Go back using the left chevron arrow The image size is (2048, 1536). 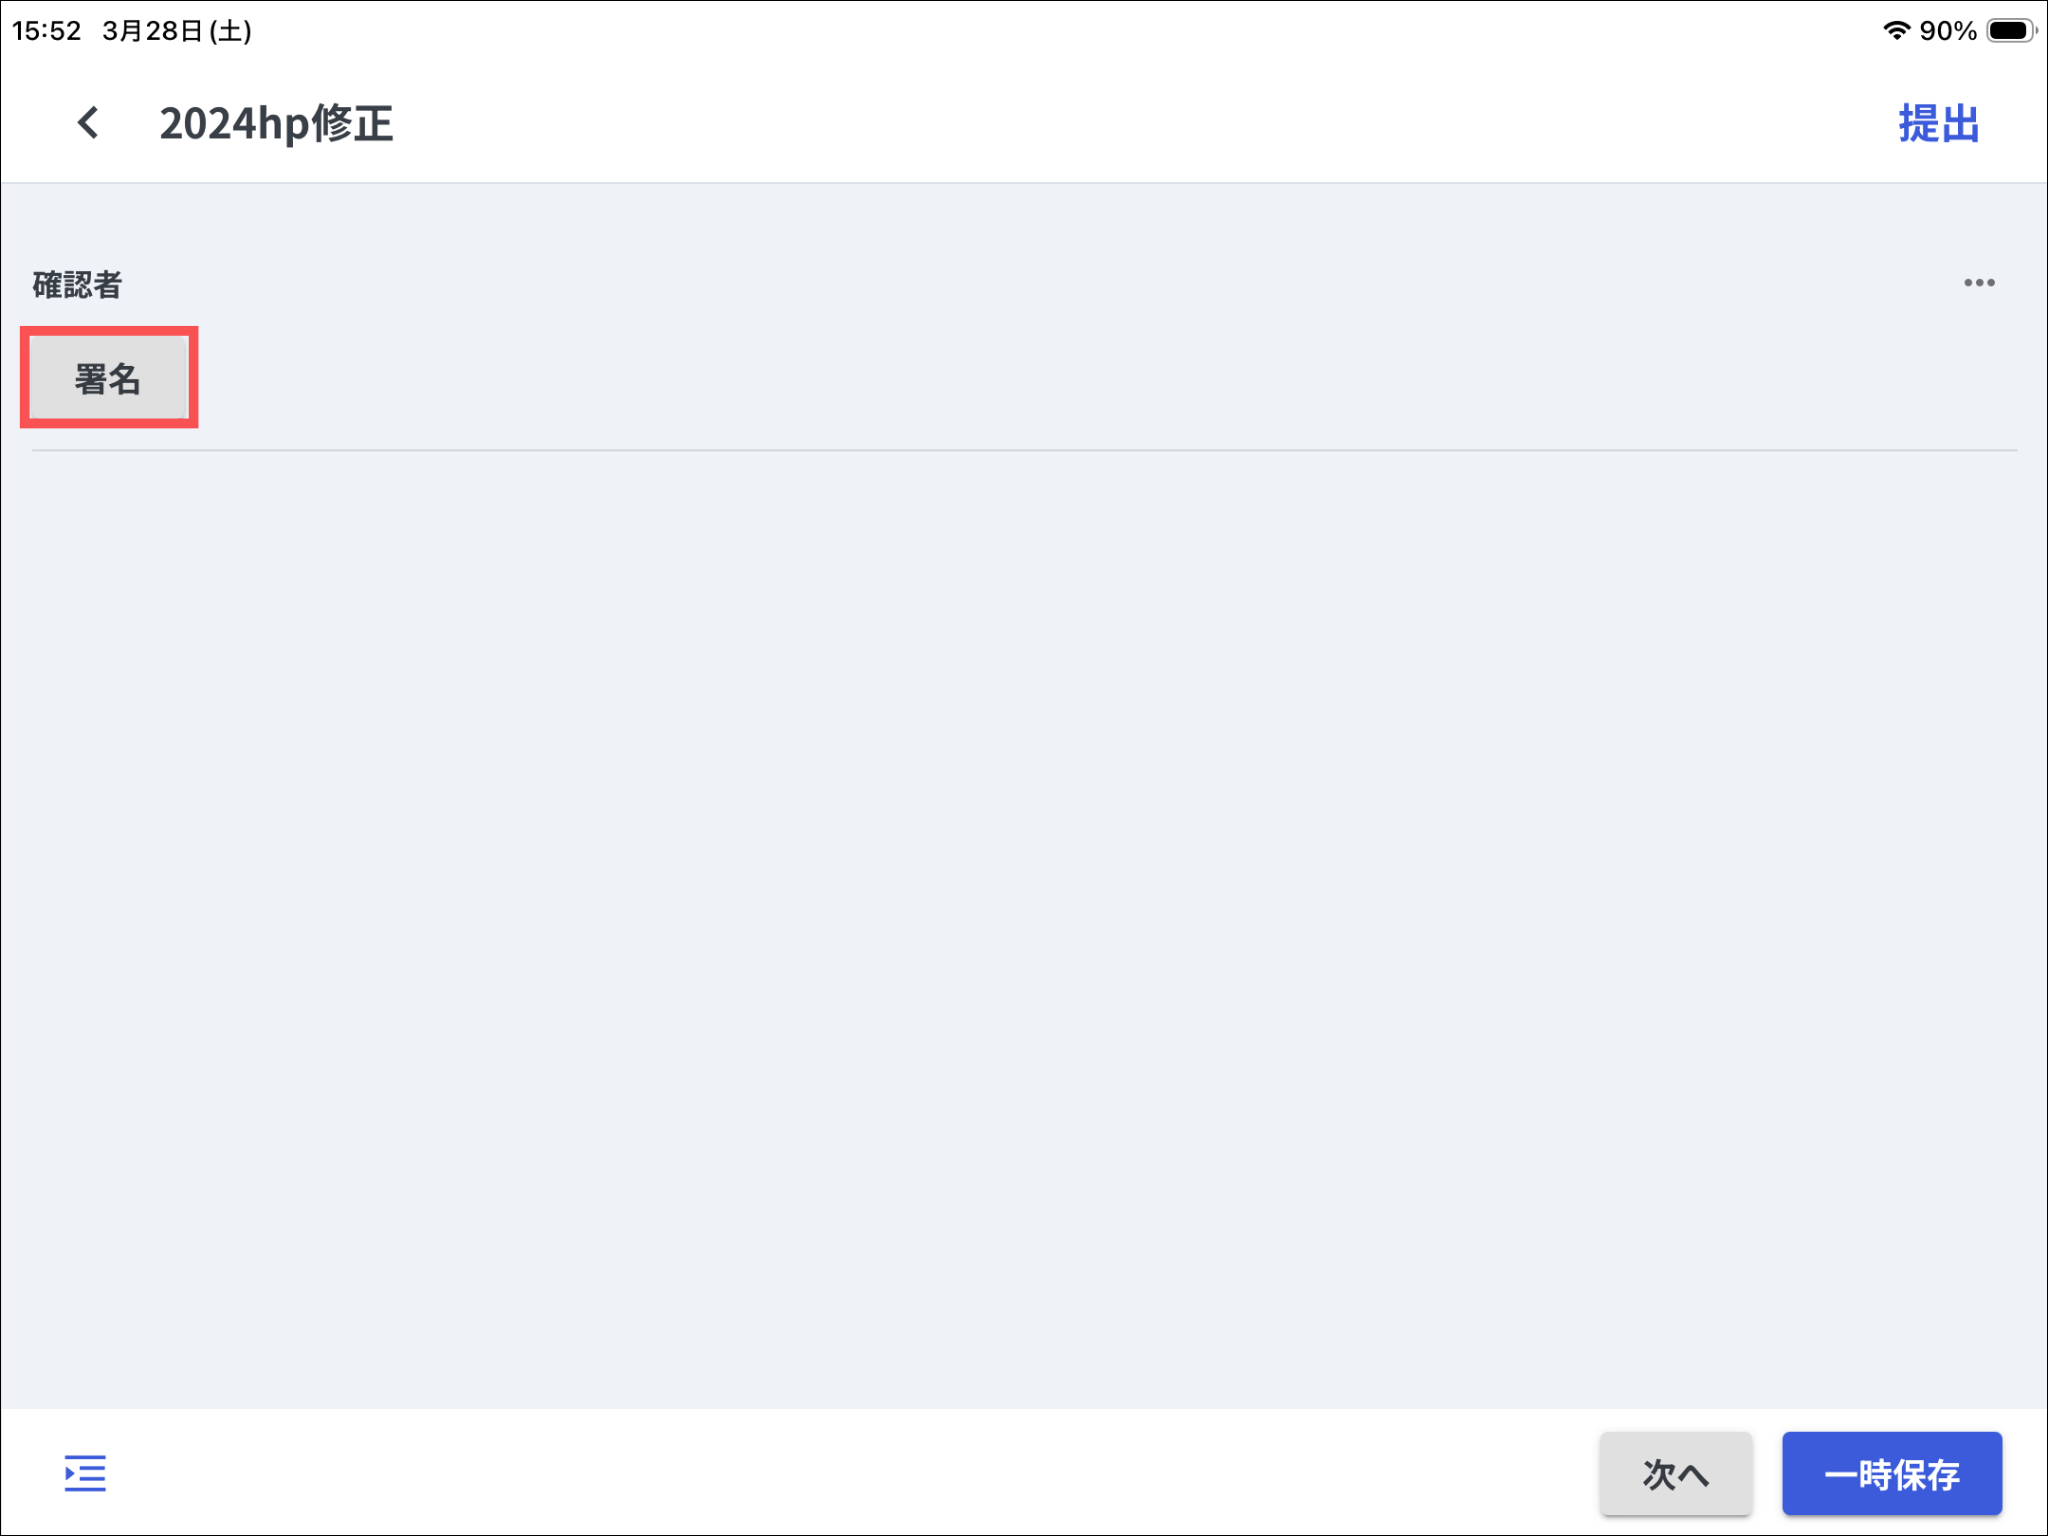pyautogui.click(x=88, y=123)
